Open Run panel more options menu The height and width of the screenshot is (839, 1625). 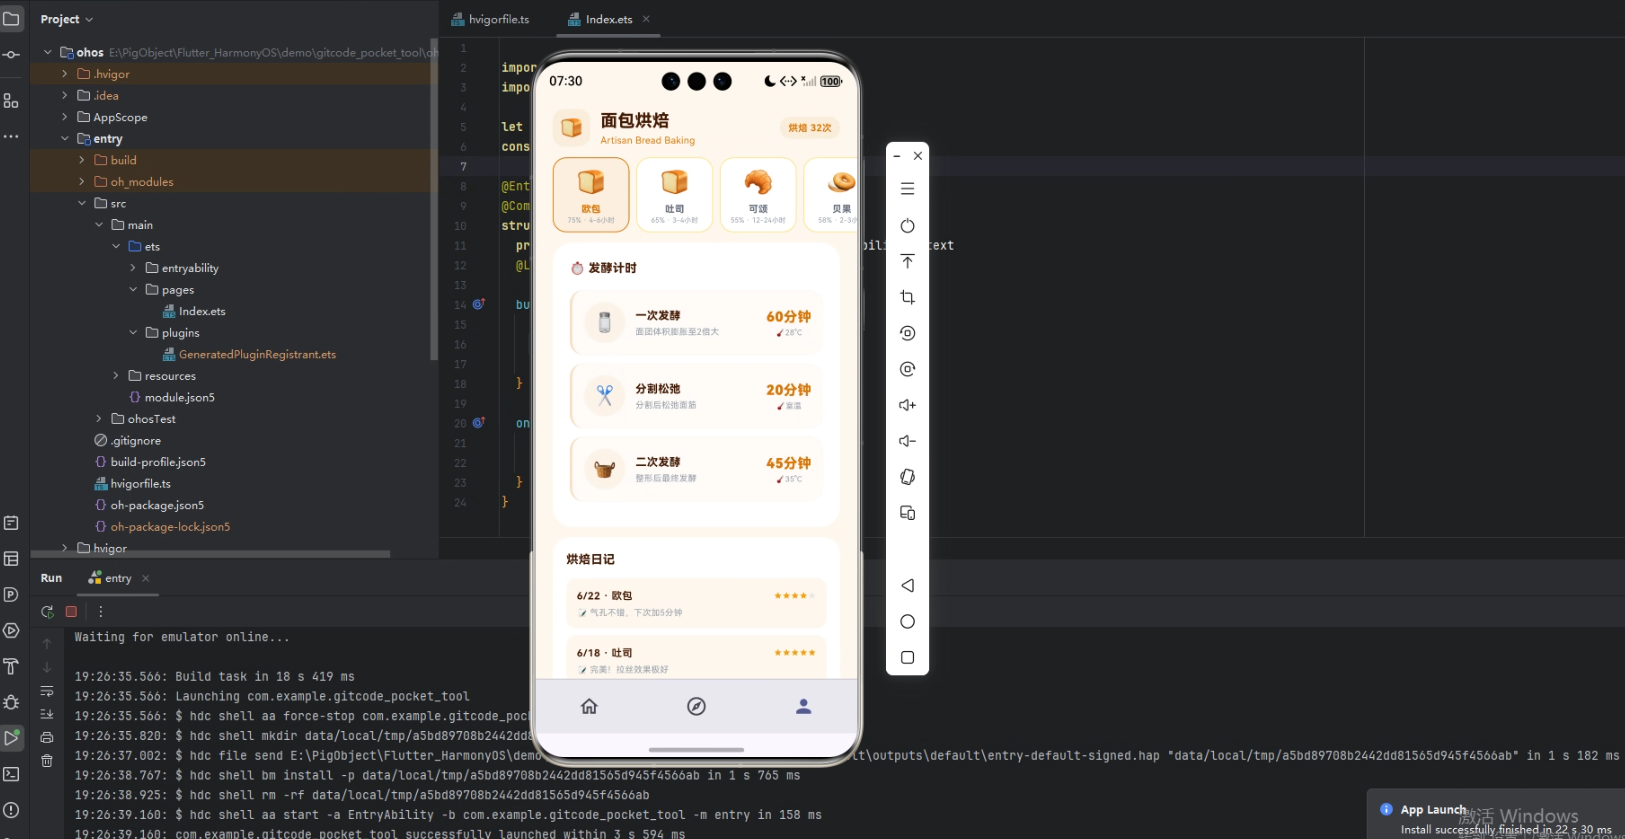(x=100, y=611)
